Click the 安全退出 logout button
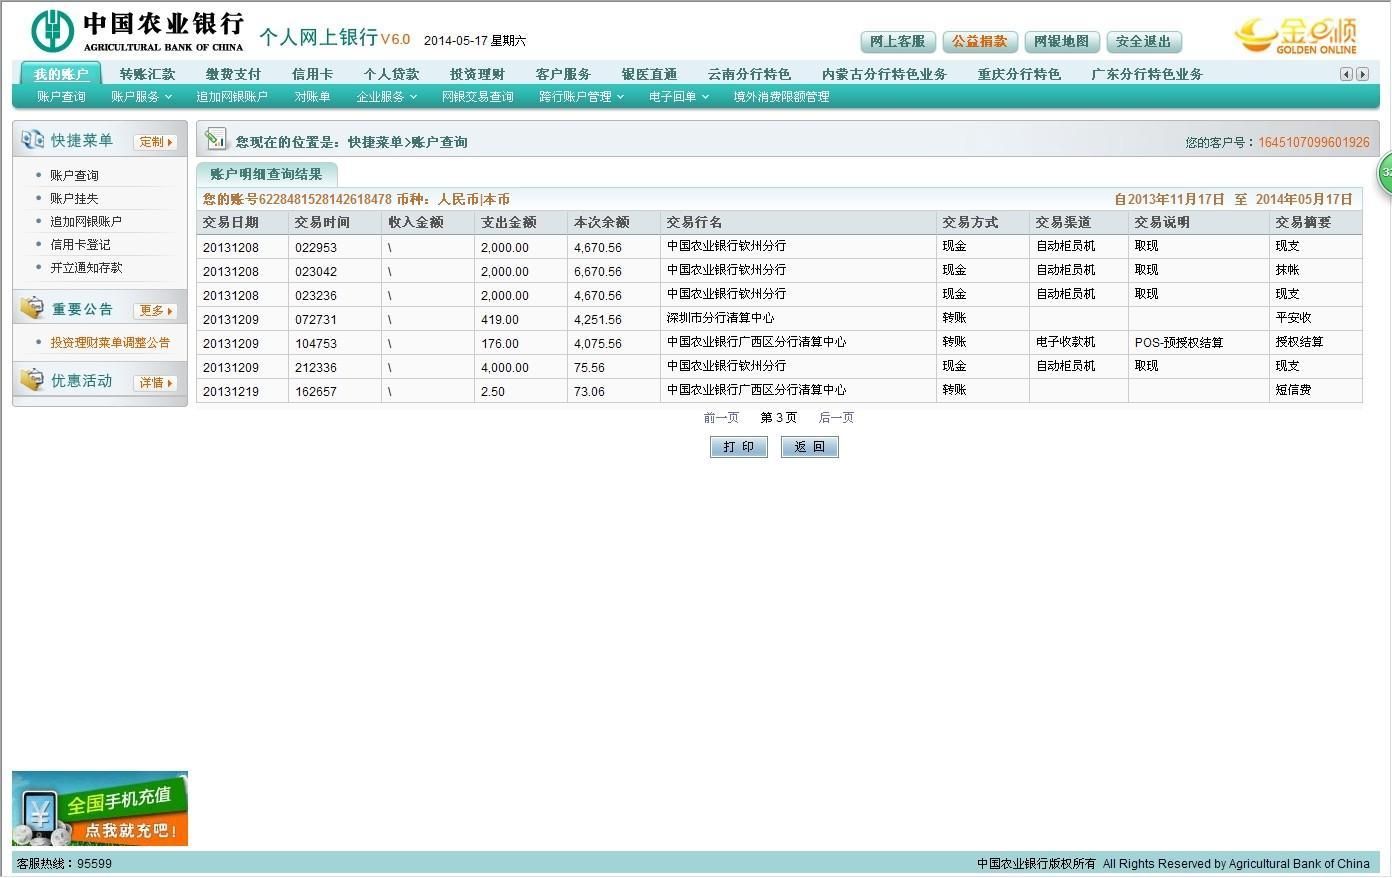Viewport: 1392px width, 878px height. (1143, 42)
